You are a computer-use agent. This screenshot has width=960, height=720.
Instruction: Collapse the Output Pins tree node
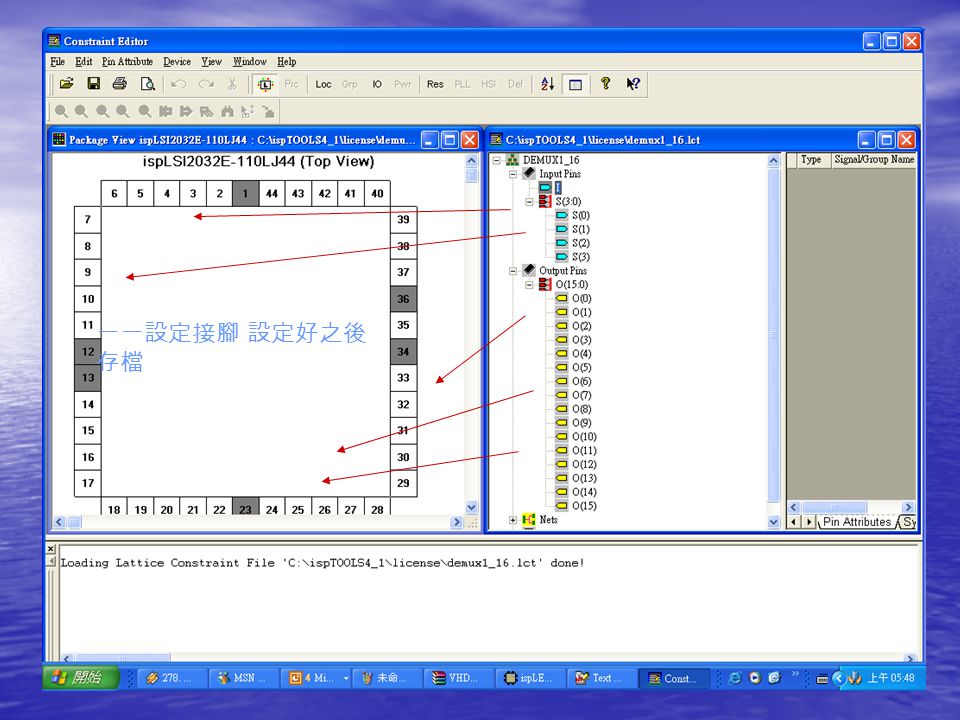pyautogui.click(x=513, y=271)
